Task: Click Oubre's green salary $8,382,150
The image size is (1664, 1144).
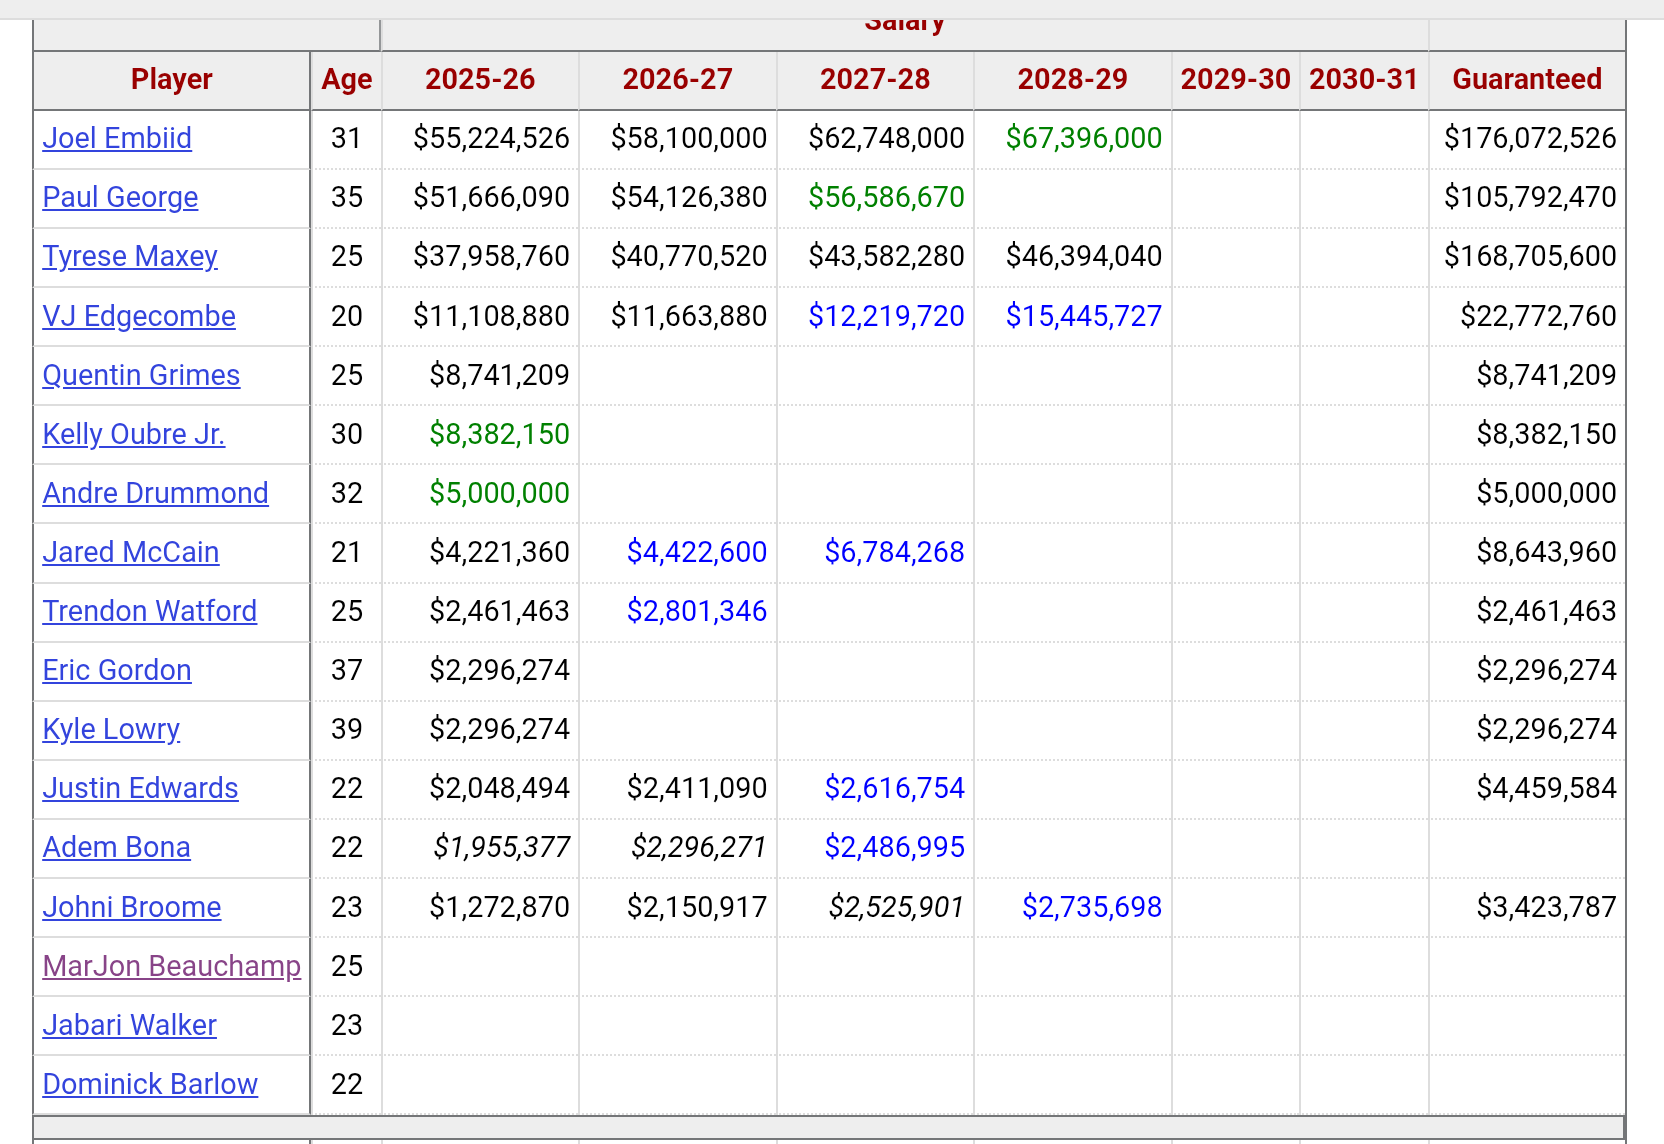Action: (x=499, y=434)
